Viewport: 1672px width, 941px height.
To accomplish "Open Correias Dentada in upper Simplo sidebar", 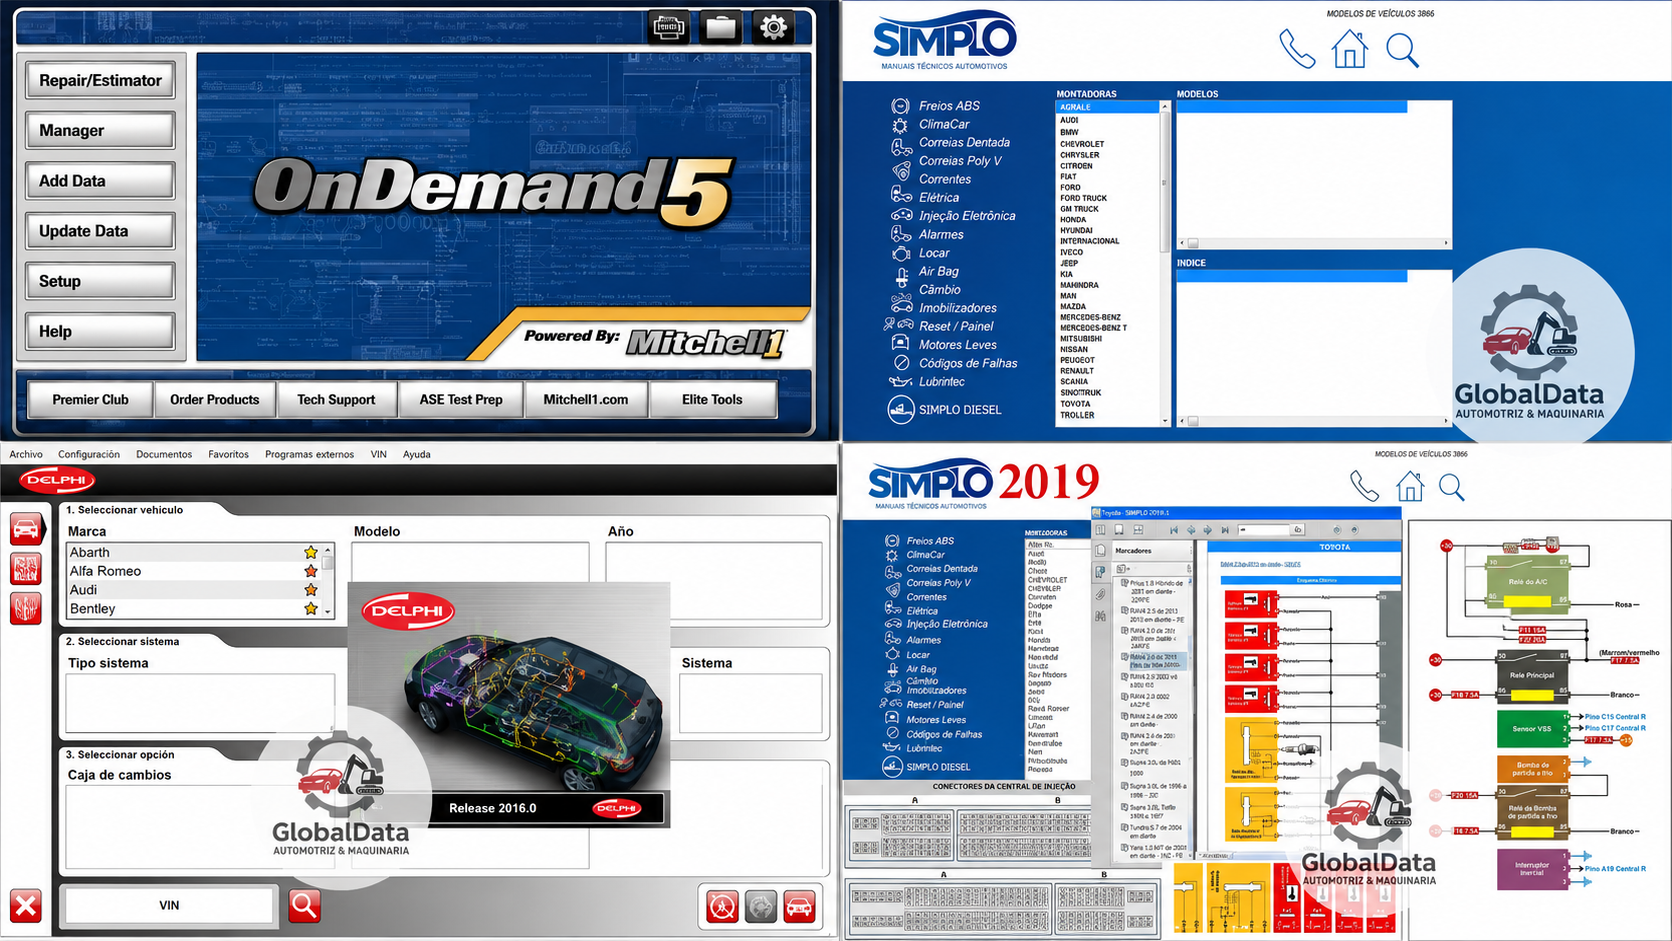I will pyautogui.click(x=964, y=142).
